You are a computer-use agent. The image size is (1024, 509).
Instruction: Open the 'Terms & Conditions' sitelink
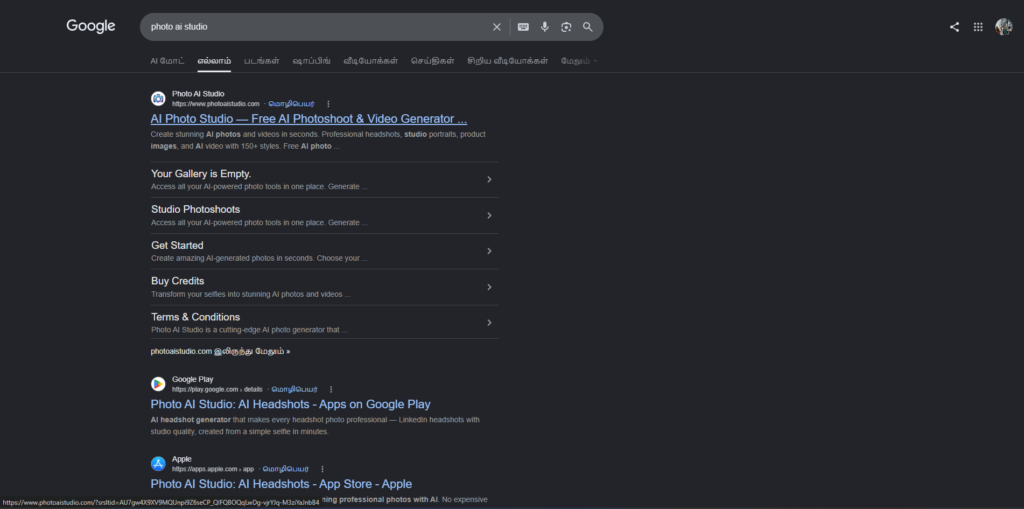point(195,317)
